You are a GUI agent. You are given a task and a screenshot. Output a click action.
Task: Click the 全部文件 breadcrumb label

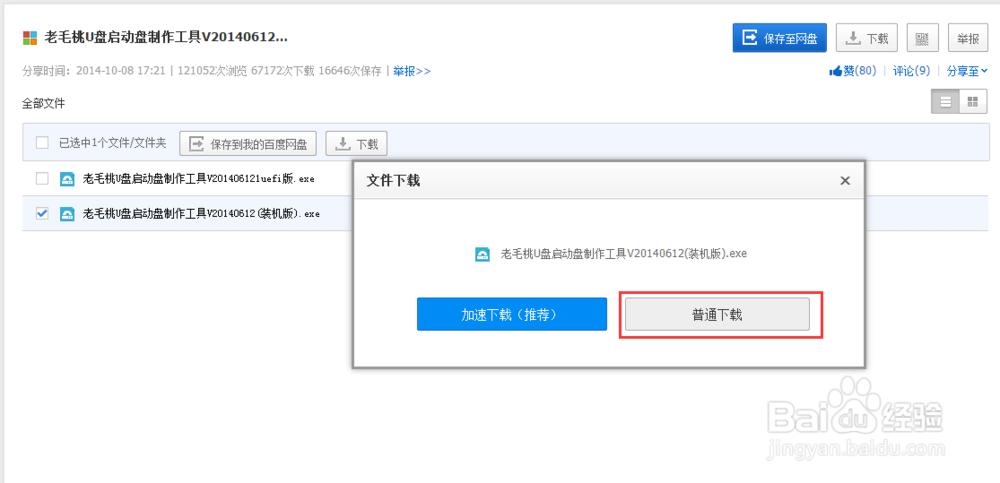43,103
